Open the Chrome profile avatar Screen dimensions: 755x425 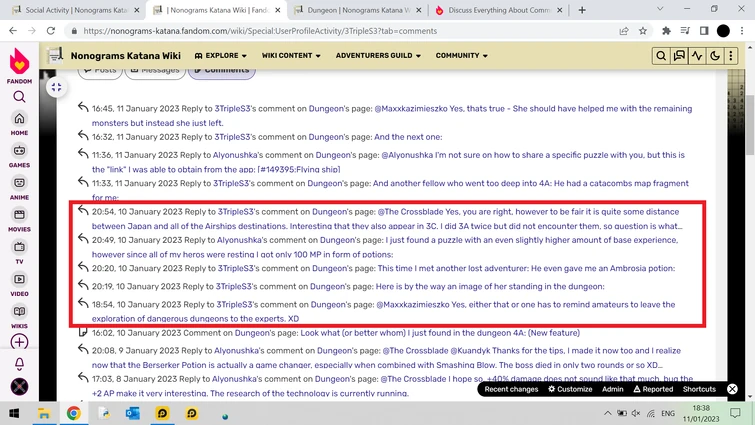[723, 31]
